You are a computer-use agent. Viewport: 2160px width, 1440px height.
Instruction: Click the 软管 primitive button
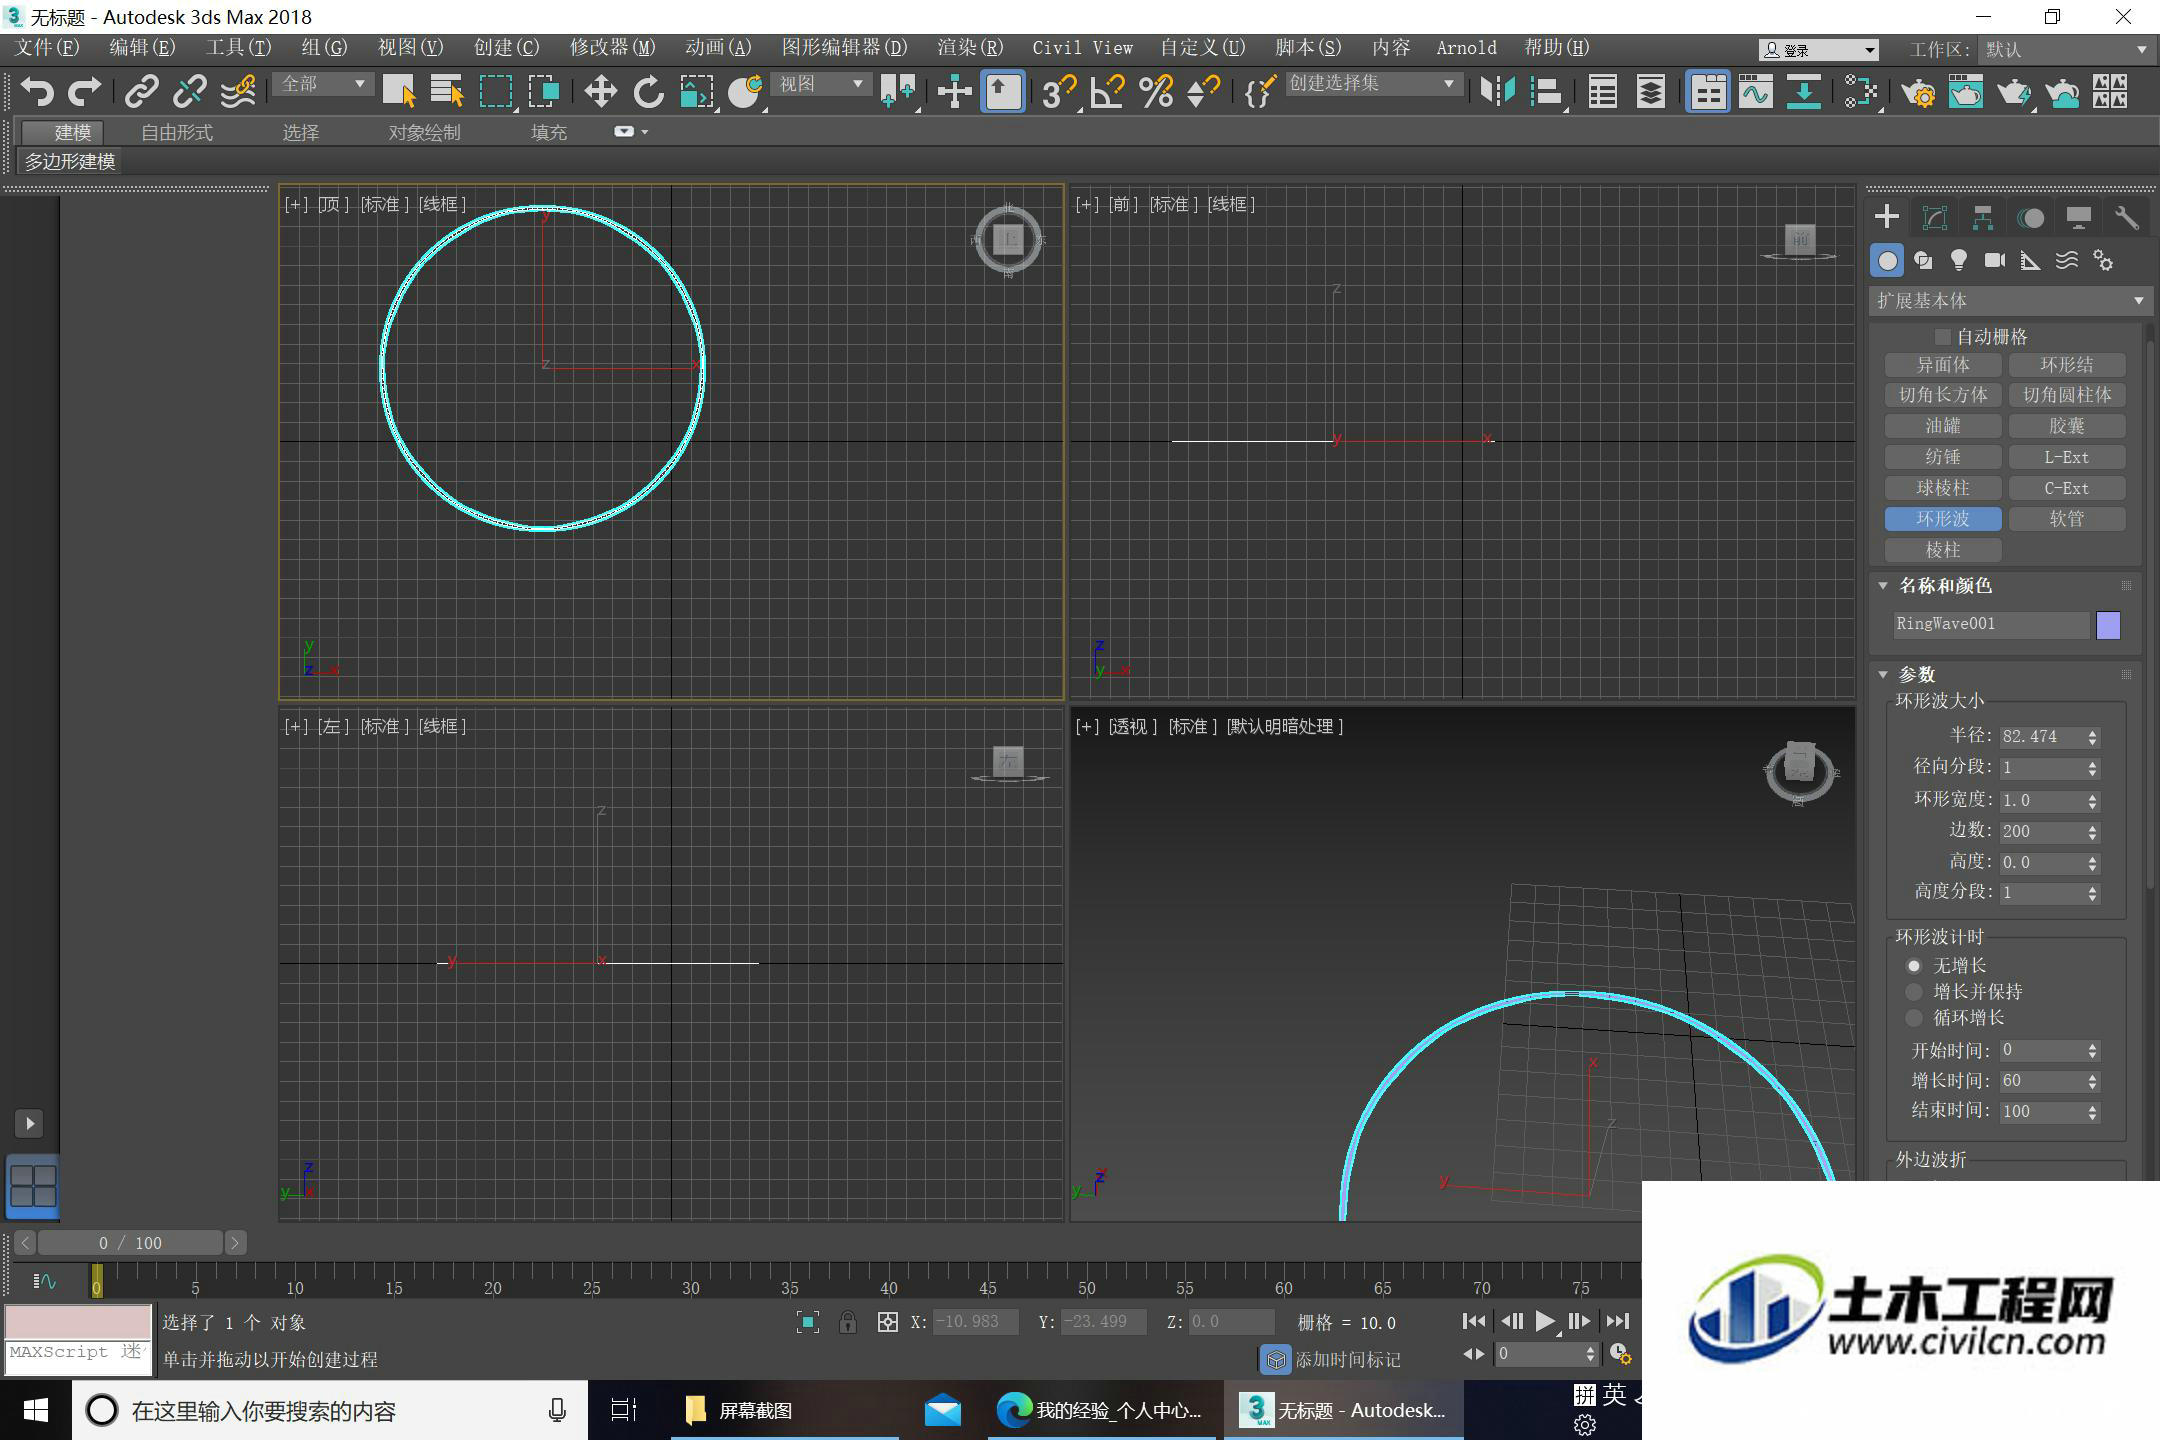2066,519
